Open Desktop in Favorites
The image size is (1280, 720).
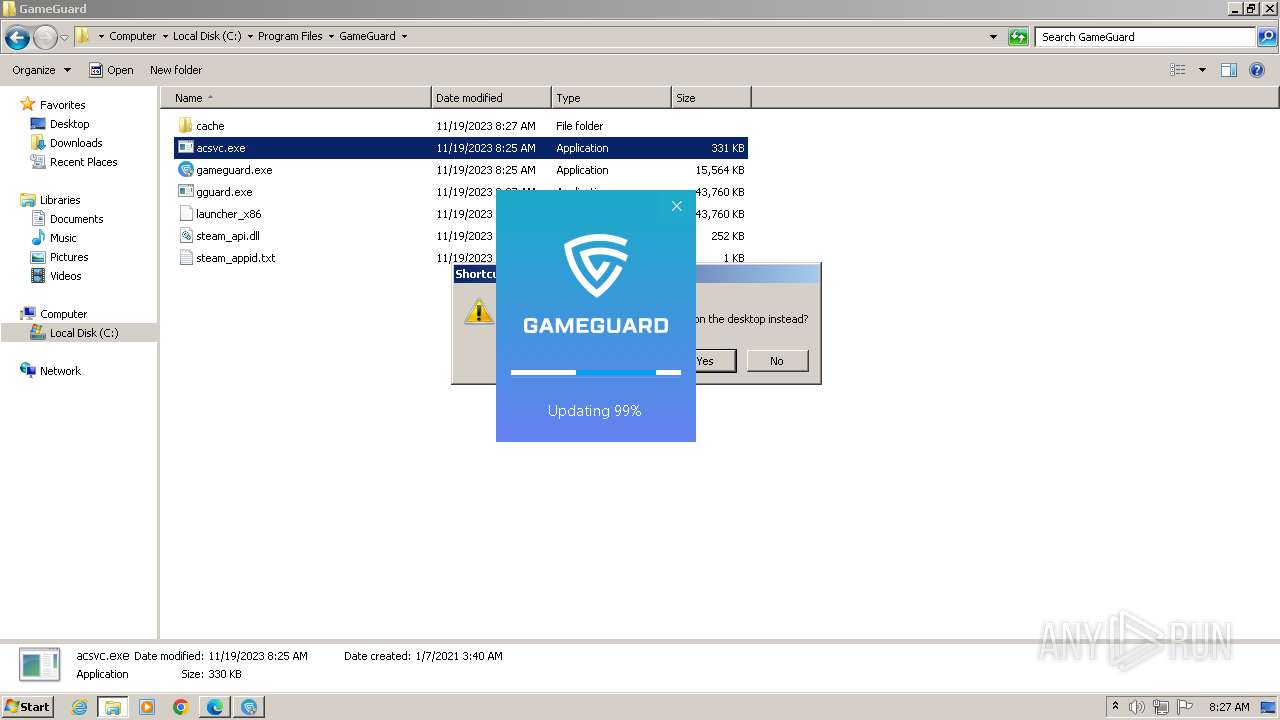pyautogui.click(x=69, y=124)
